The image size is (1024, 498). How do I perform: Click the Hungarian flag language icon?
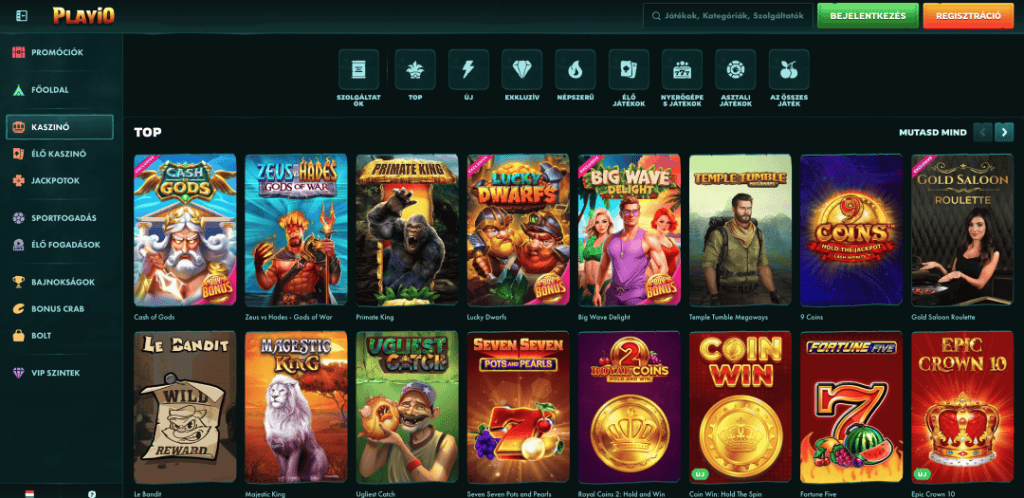tap(29, 493)
